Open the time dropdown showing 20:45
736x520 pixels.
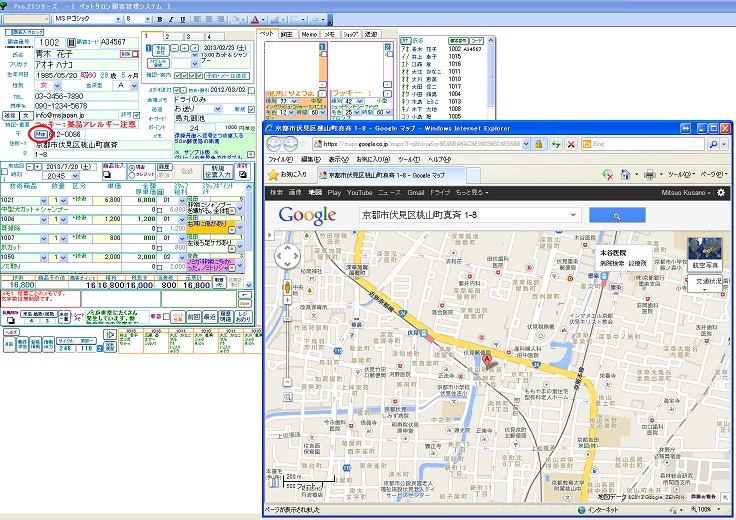(75, 176)
